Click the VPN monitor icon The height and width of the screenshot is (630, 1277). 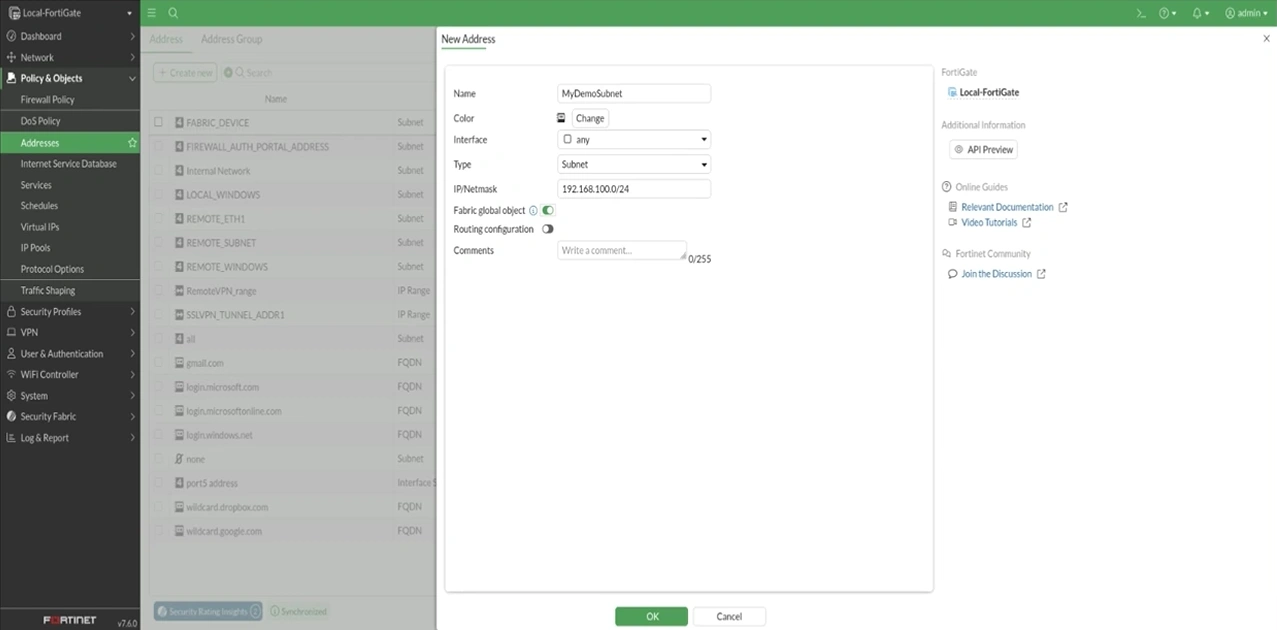click(x=11, y=332)
